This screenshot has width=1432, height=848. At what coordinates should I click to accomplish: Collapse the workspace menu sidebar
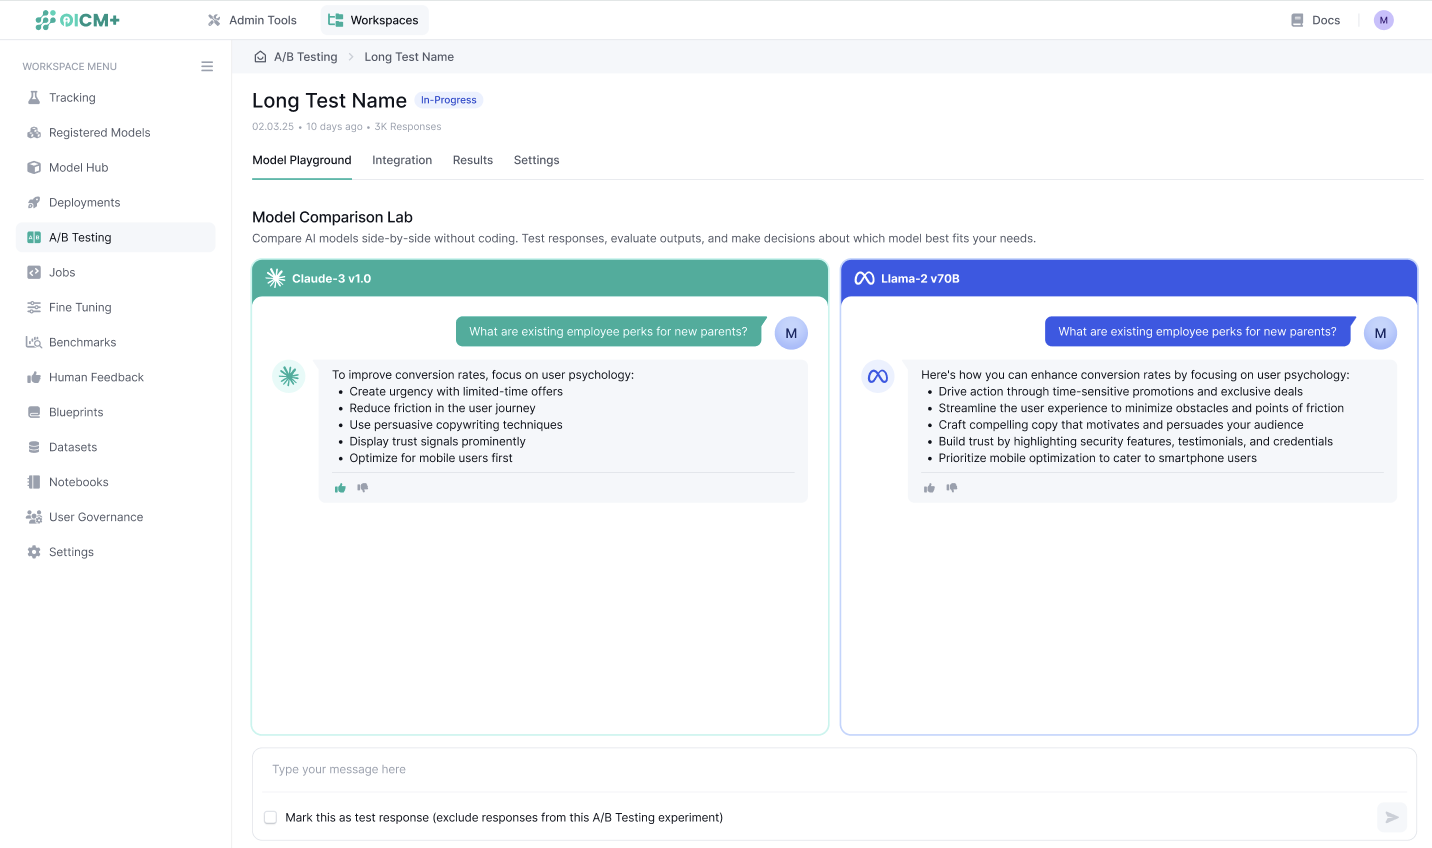pos(207,67)
